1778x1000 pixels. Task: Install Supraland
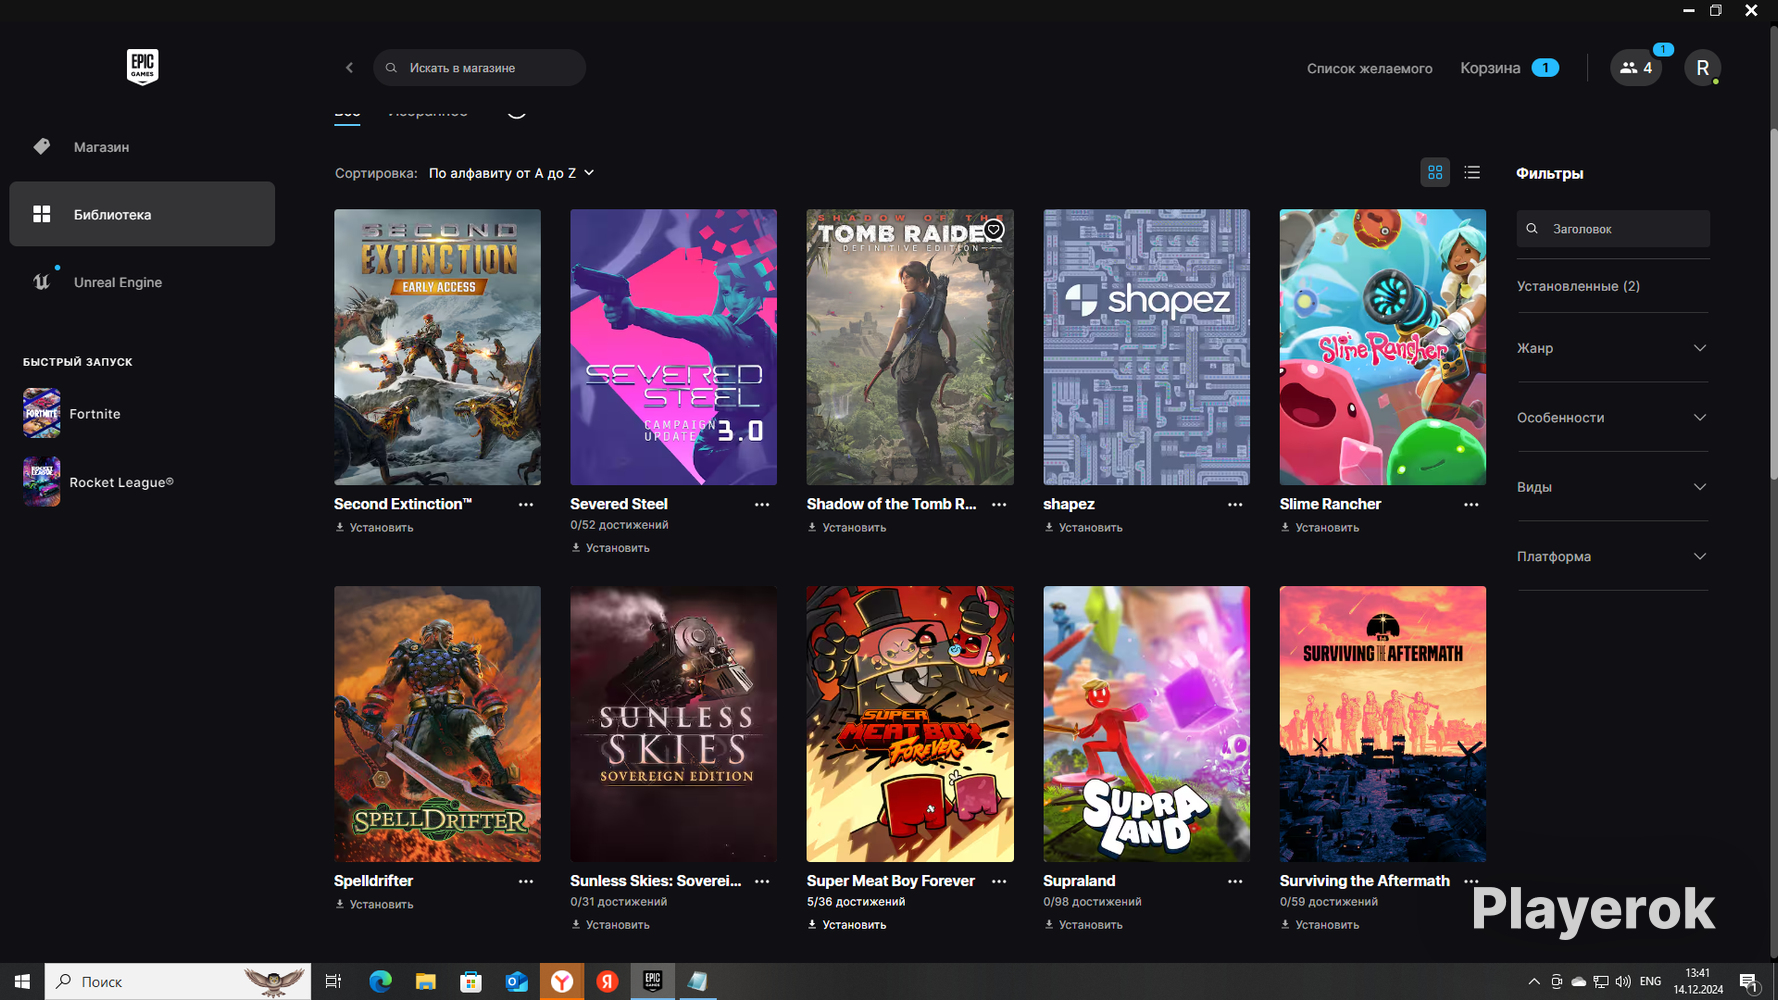point(1083,925)
